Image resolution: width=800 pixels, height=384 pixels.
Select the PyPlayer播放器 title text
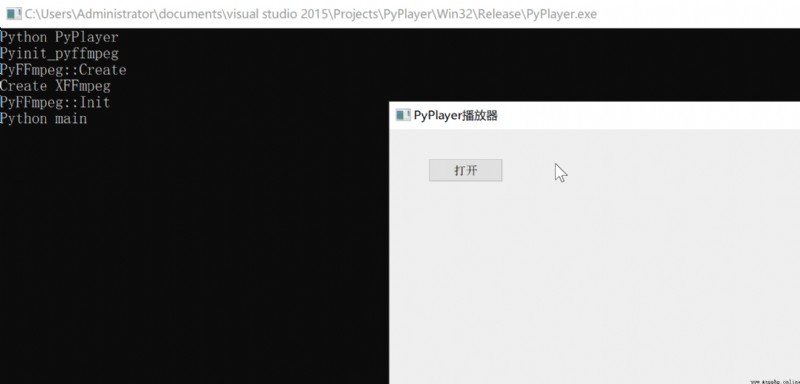pyautogui.click(x=455, y=115)
